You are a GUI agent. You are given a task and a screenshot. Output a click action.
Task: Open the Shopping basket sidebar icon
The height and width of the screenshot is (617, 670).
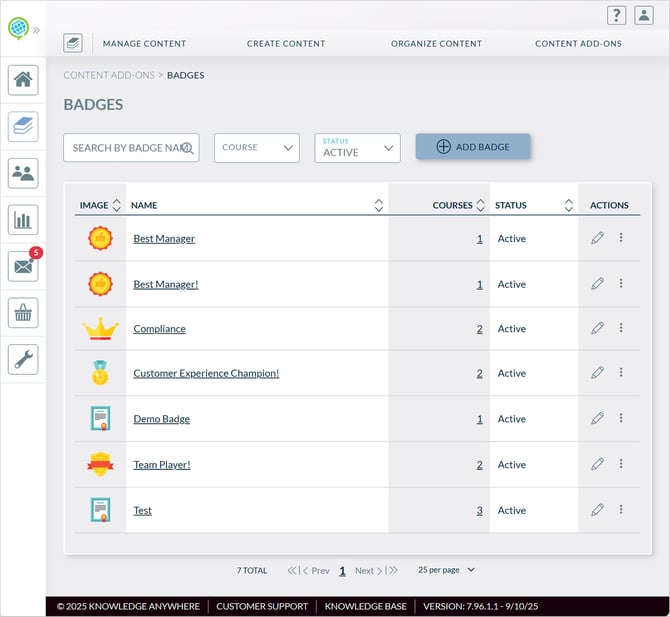click(x=23, y=313)
